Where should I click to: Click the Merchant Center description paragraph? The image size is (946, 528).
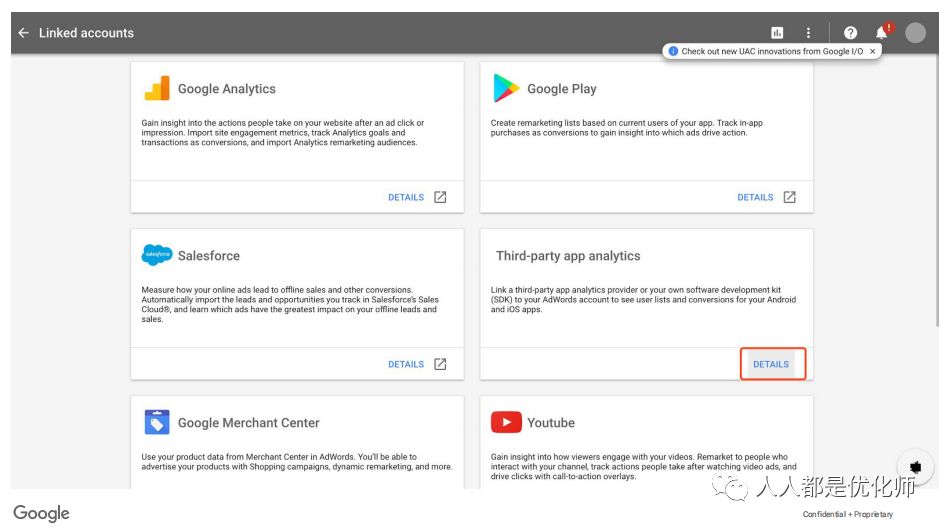click(297, 462)
